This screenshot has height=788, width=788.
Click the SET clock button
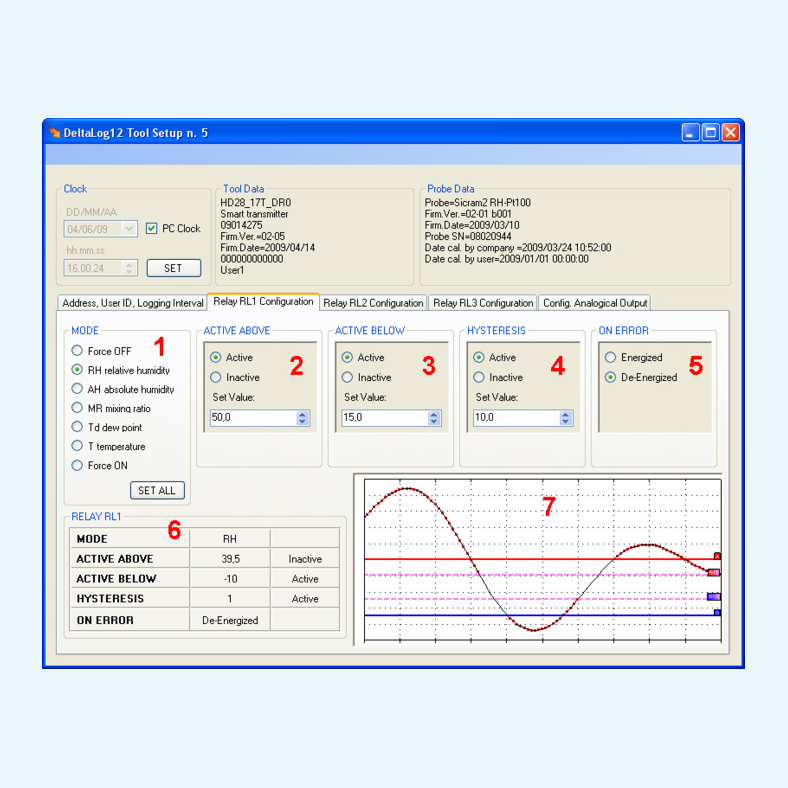(x=173, y=268)
